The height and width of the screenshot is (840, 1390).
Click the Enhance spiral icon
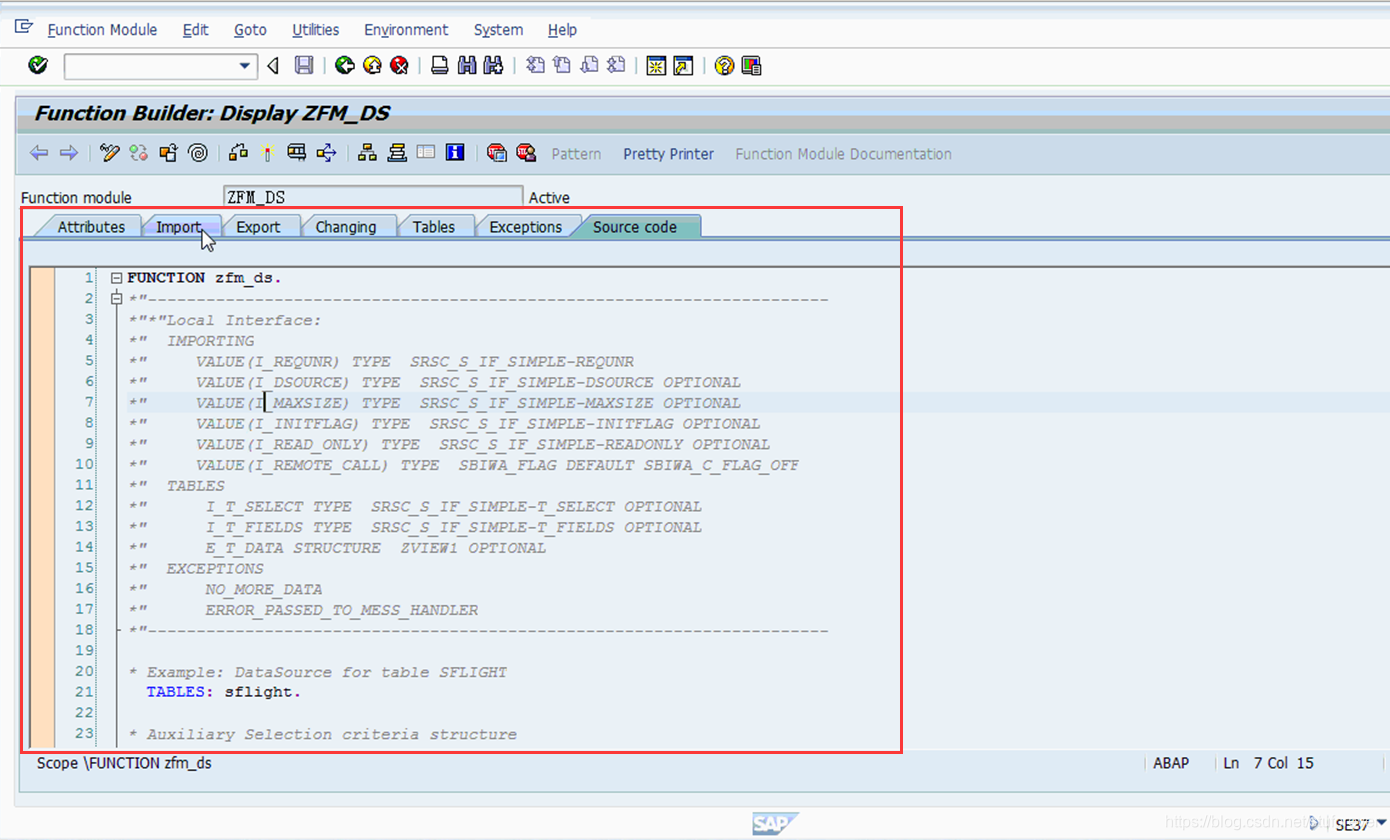(197, 153)
